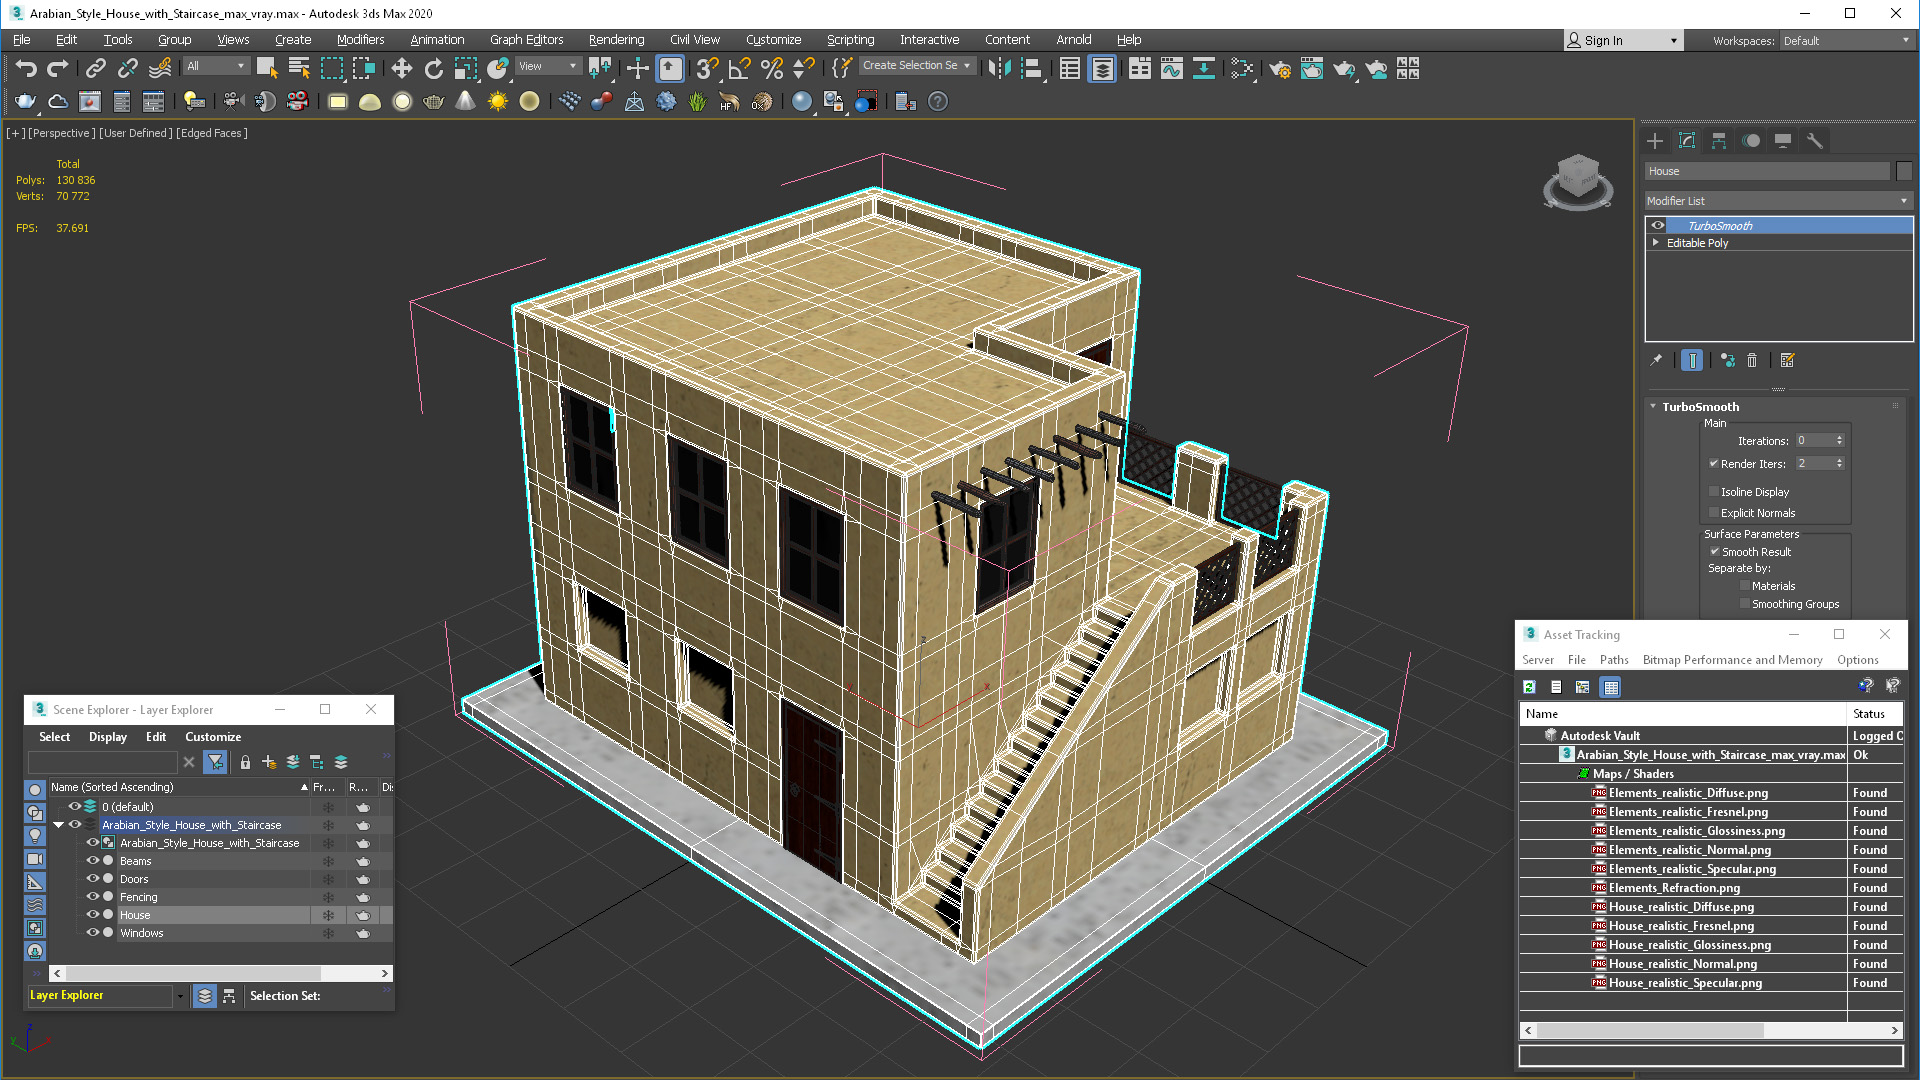1920x1080 pixels.
Task: Click the House layer in Scene Explorer
Action: click(x=135, y=914)
